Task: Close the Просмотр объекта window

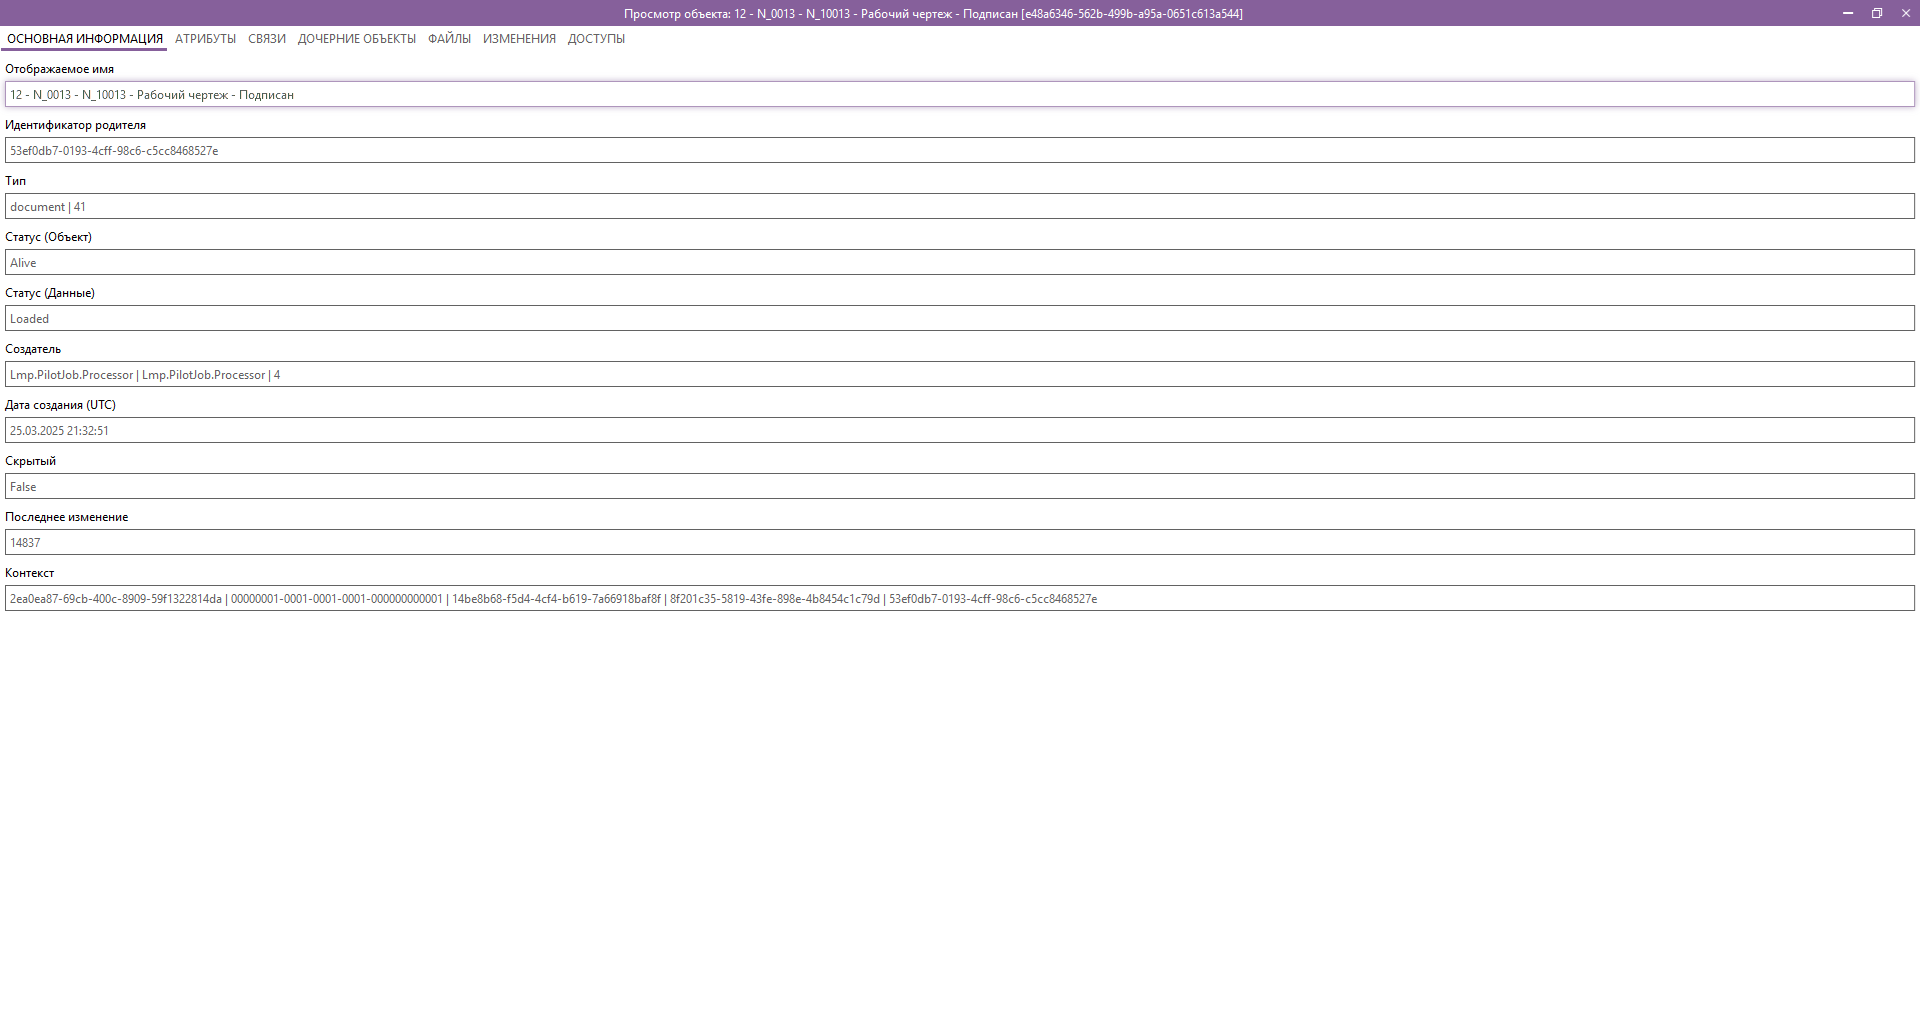Action: pyautogui.click(x=1906, y=13)
